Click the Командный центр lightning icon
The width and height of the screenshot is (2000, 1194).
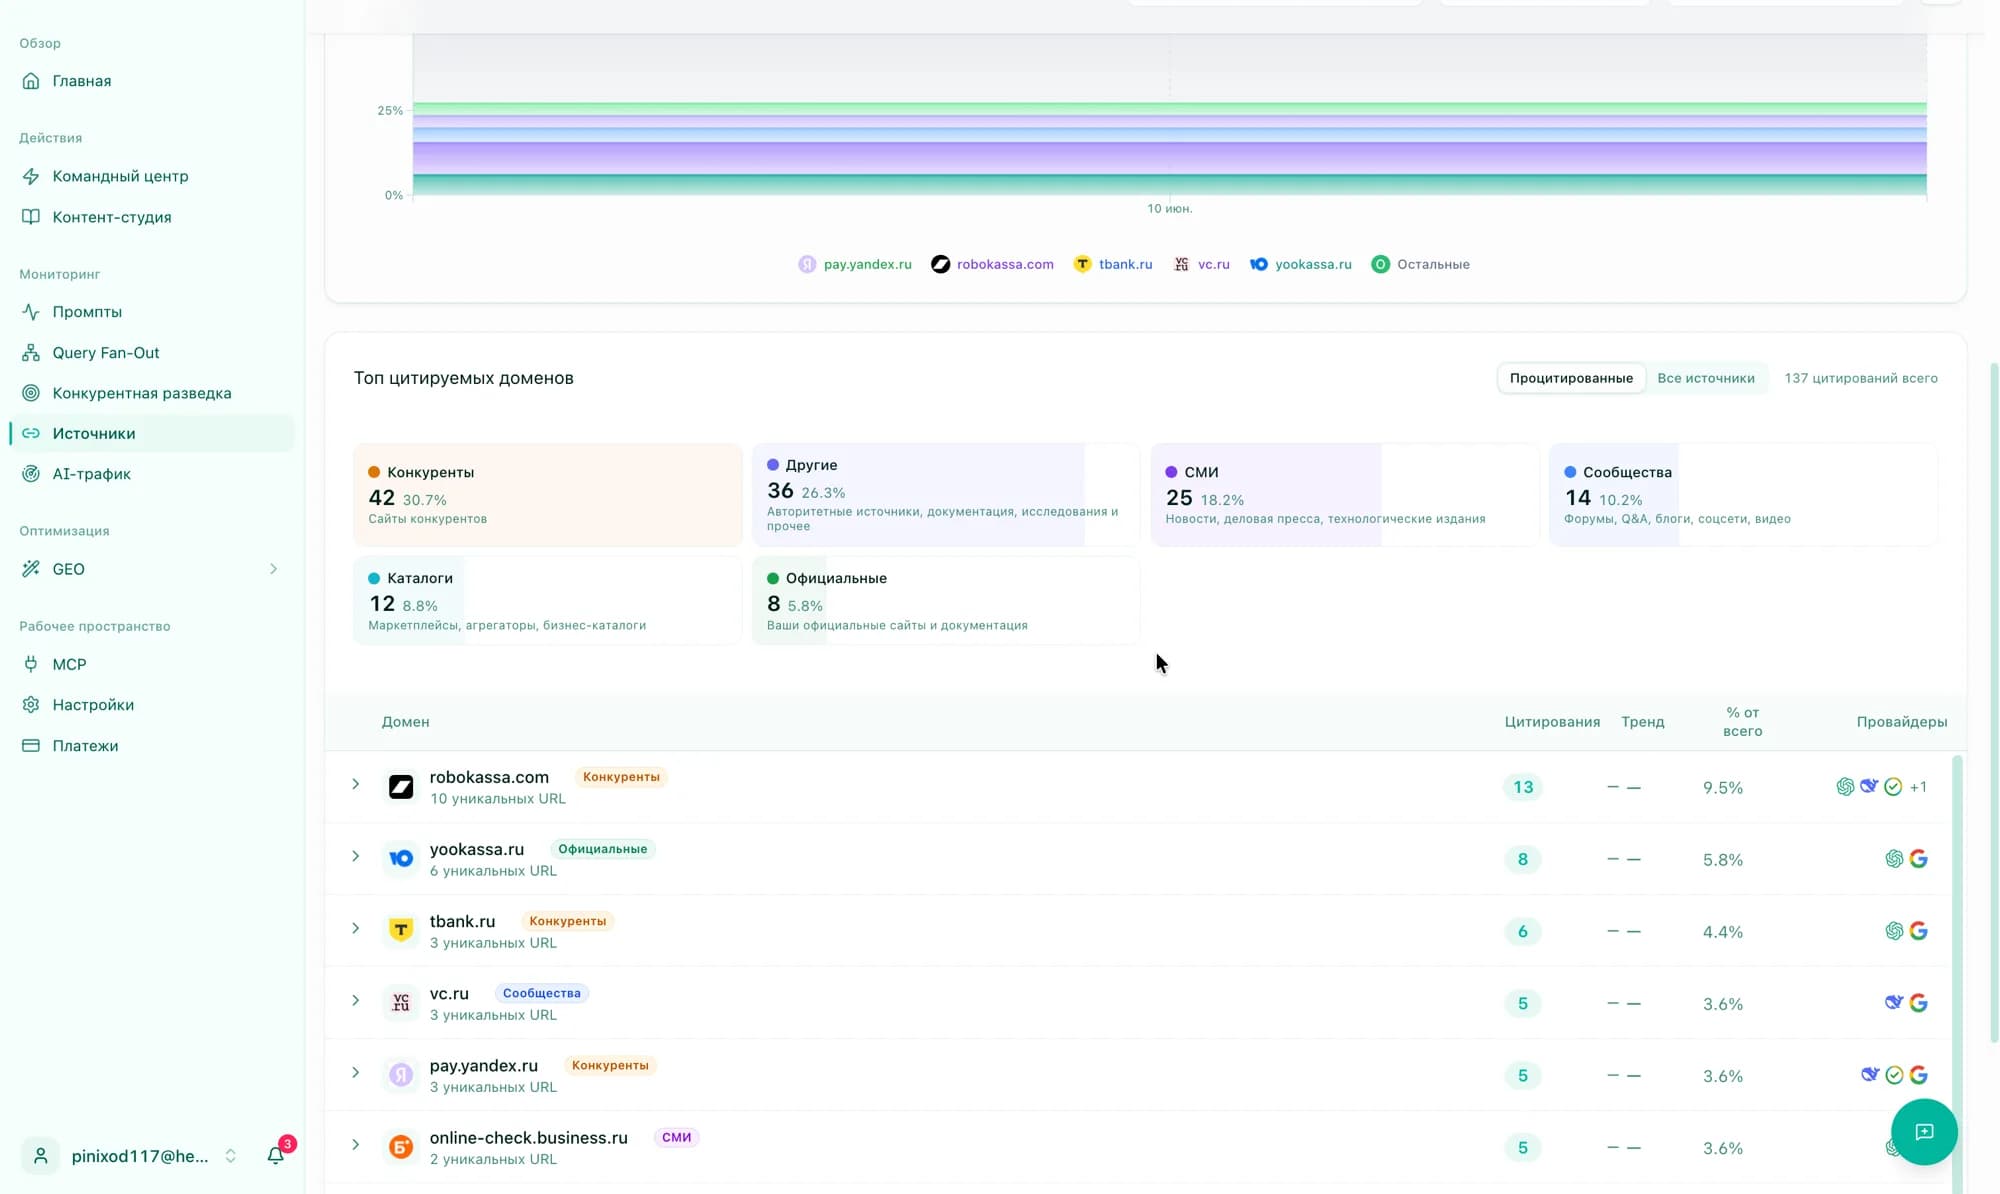(31, 176)
